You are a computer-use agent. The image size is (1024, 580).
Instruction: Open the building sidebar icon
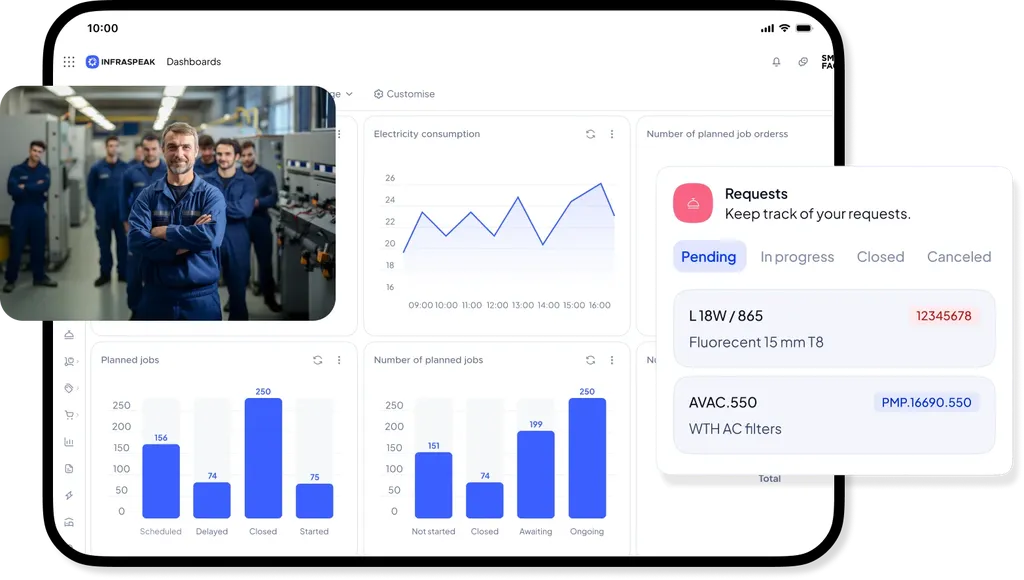pos(69,522)
